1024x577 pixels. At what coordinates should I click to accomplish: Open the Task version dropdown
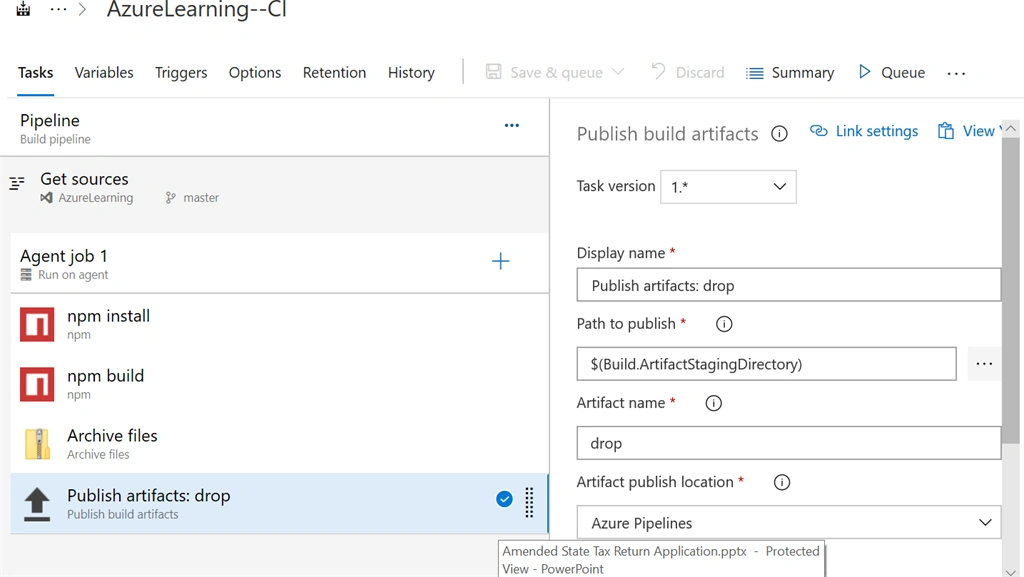[728, 187]
